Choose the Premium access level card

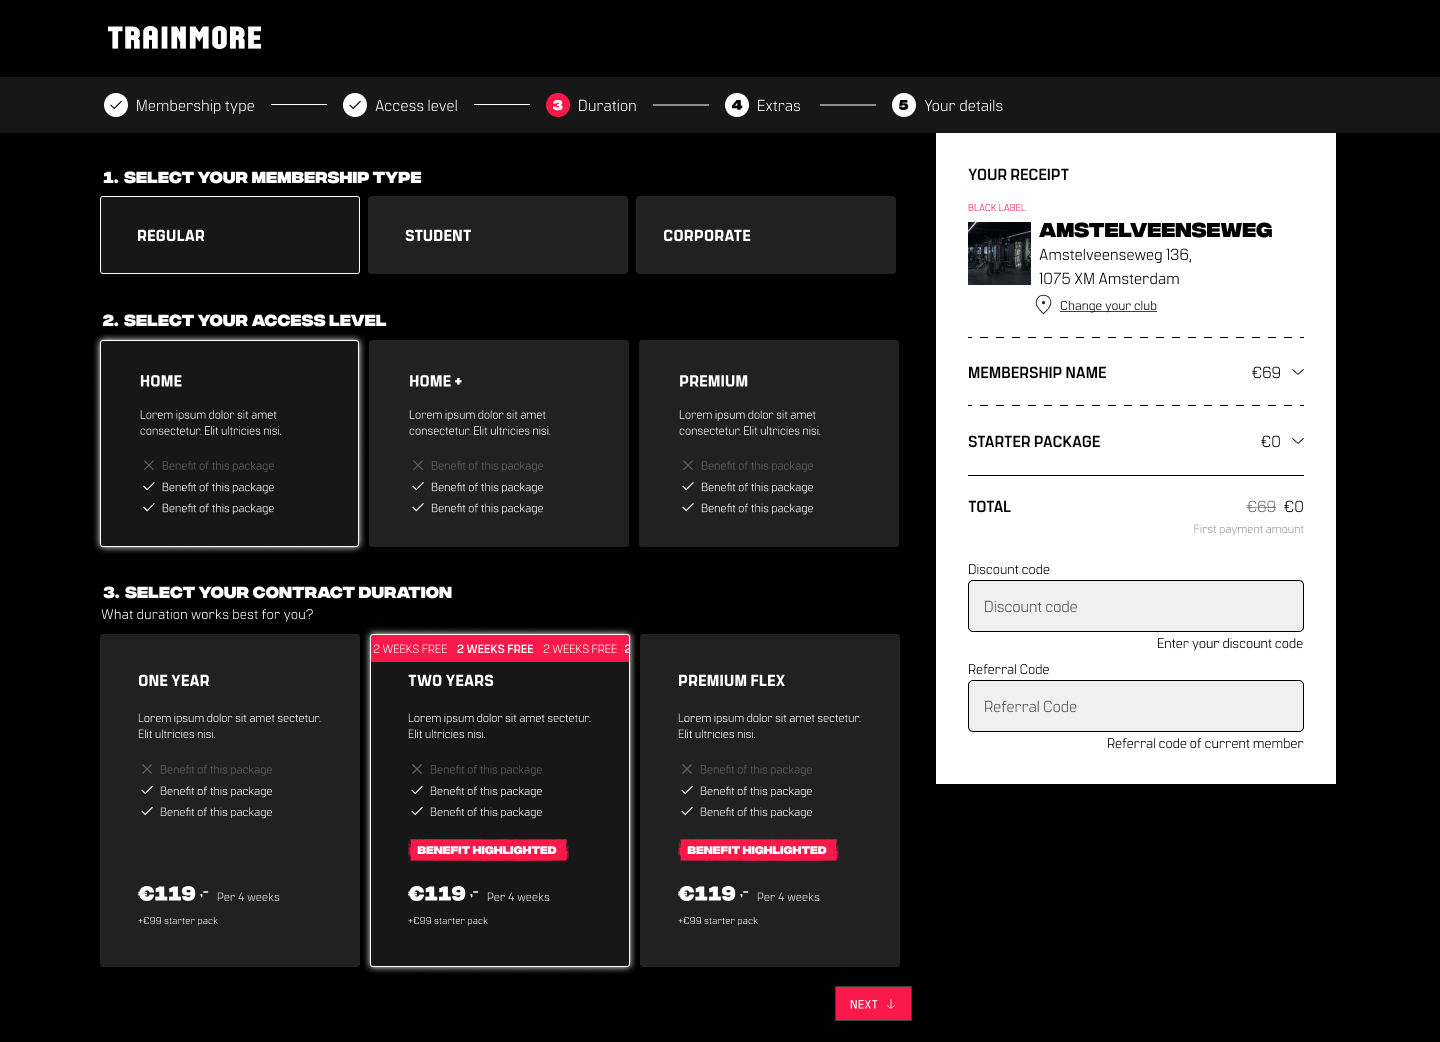(769, 444)
